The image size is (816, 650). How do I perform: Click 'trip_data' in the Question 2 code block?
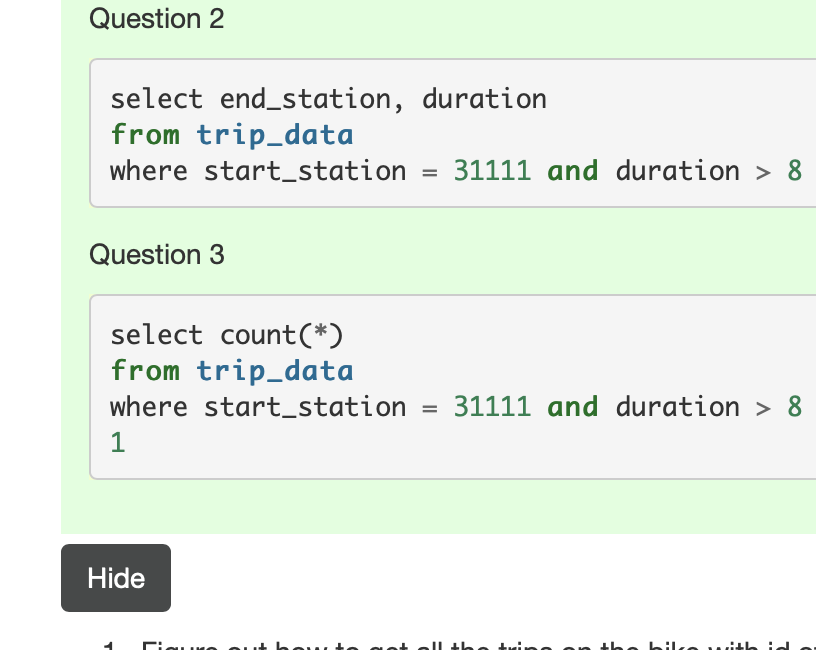[x=275, y=135]
